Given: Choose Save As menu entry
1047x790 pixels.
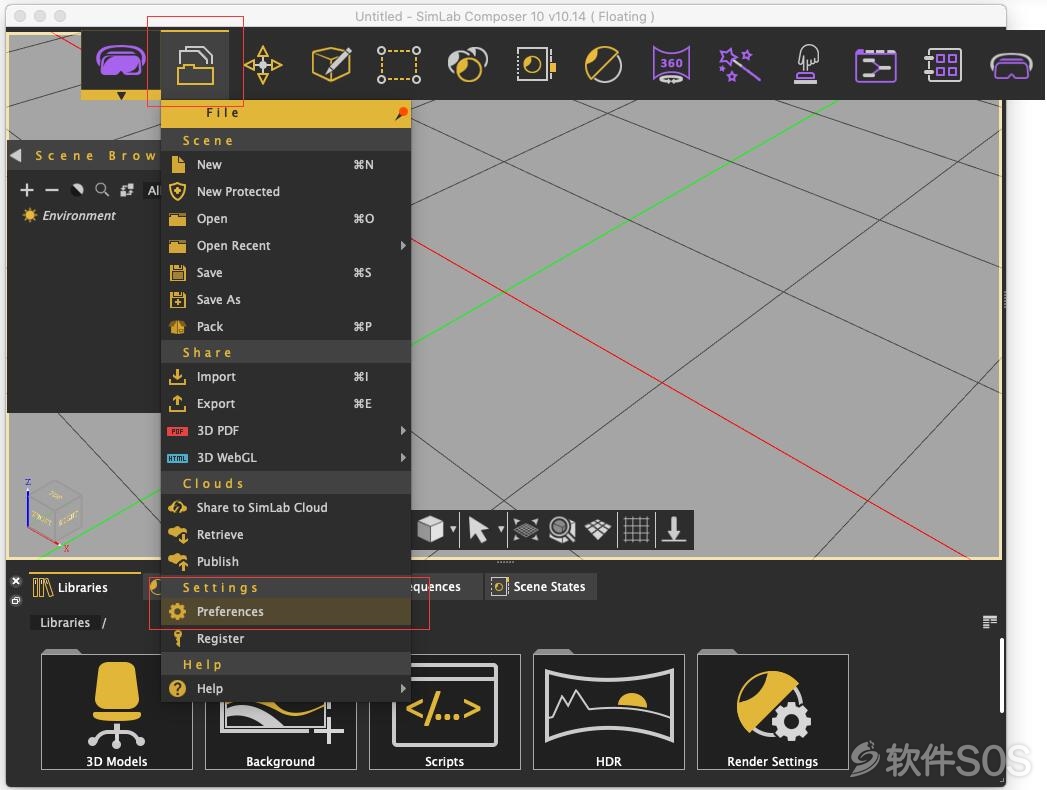Looking at the screenshot, I should [286, 300].
